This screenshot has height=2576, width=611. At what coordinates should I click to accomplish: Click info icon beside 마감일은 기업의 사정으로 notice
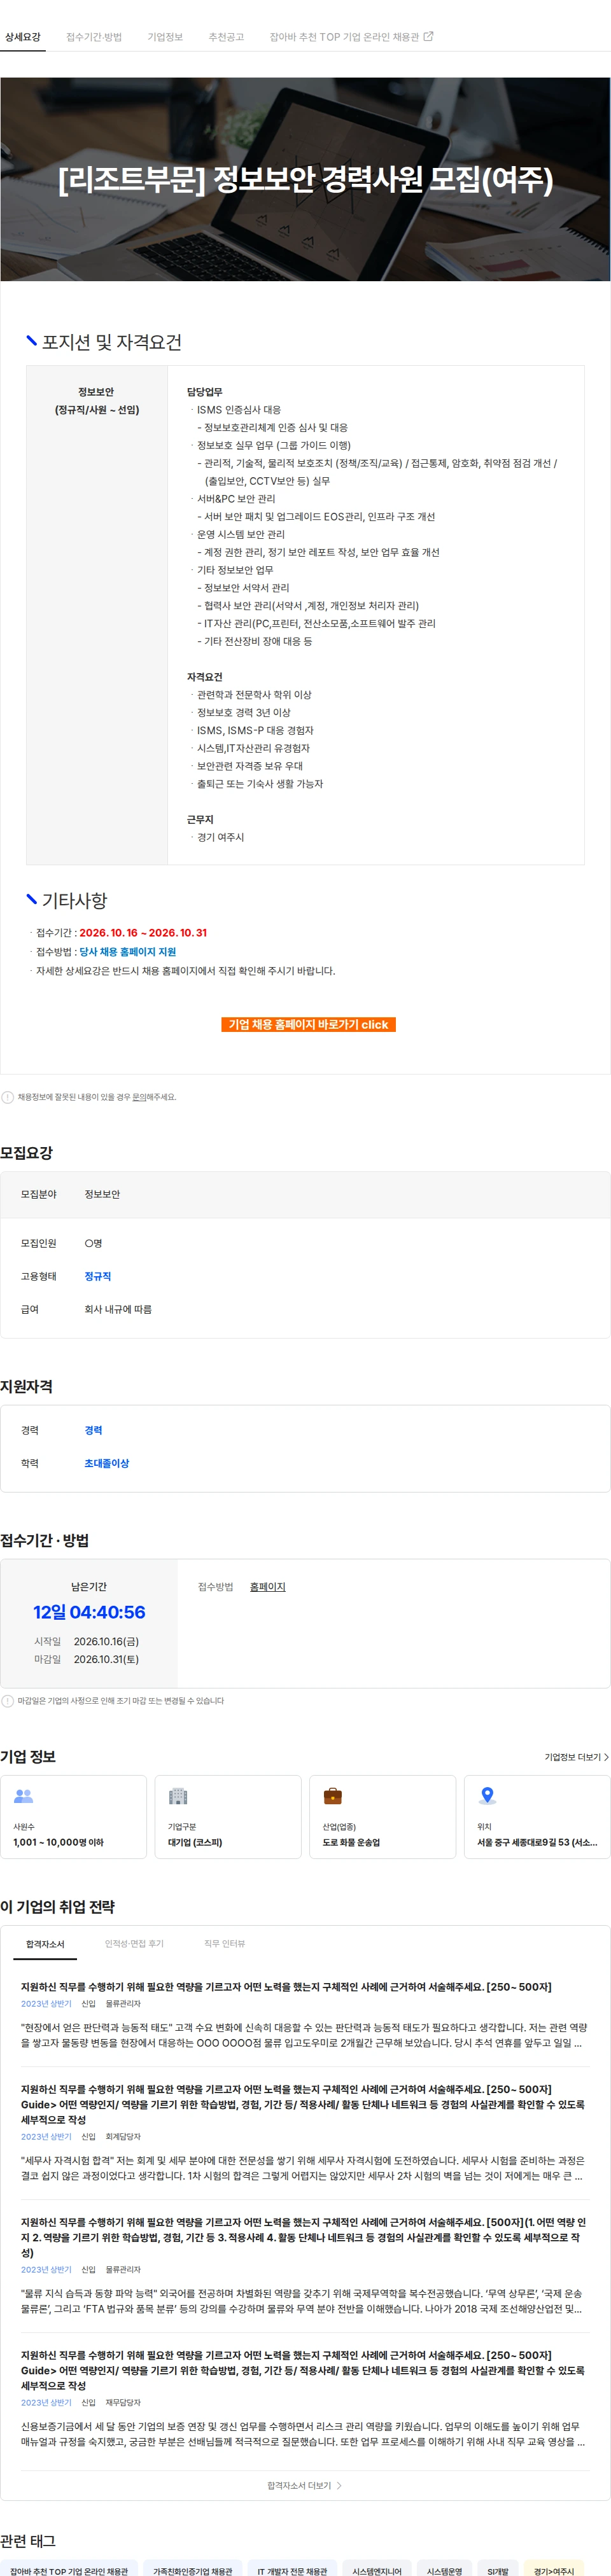pyautogui.click(x=8, y=1701)
